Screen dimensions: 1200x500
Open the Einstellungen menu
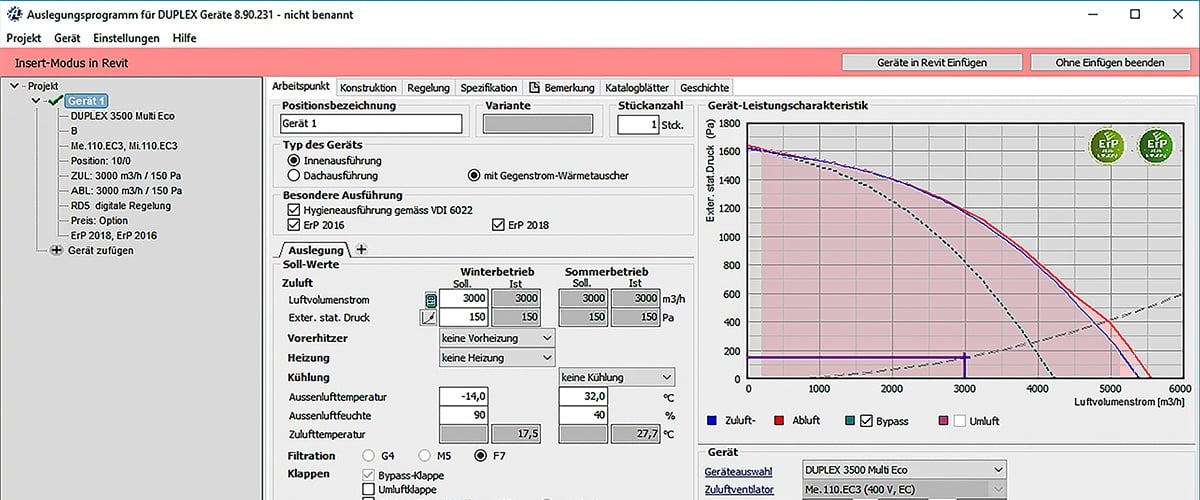pyautogui.click(x=126, y=38)
